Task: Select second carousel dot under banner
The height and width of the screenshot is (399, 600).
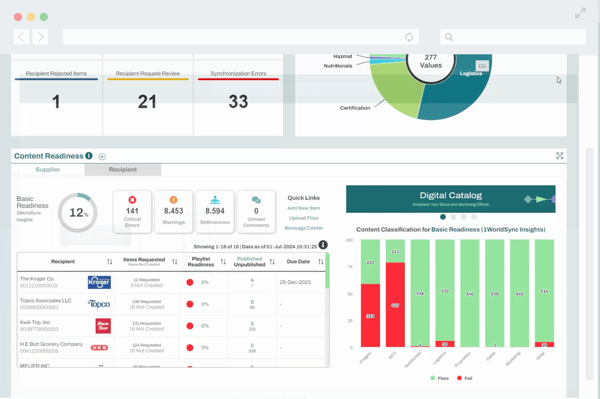Action: pyautogui.click(x=453, y=217)
